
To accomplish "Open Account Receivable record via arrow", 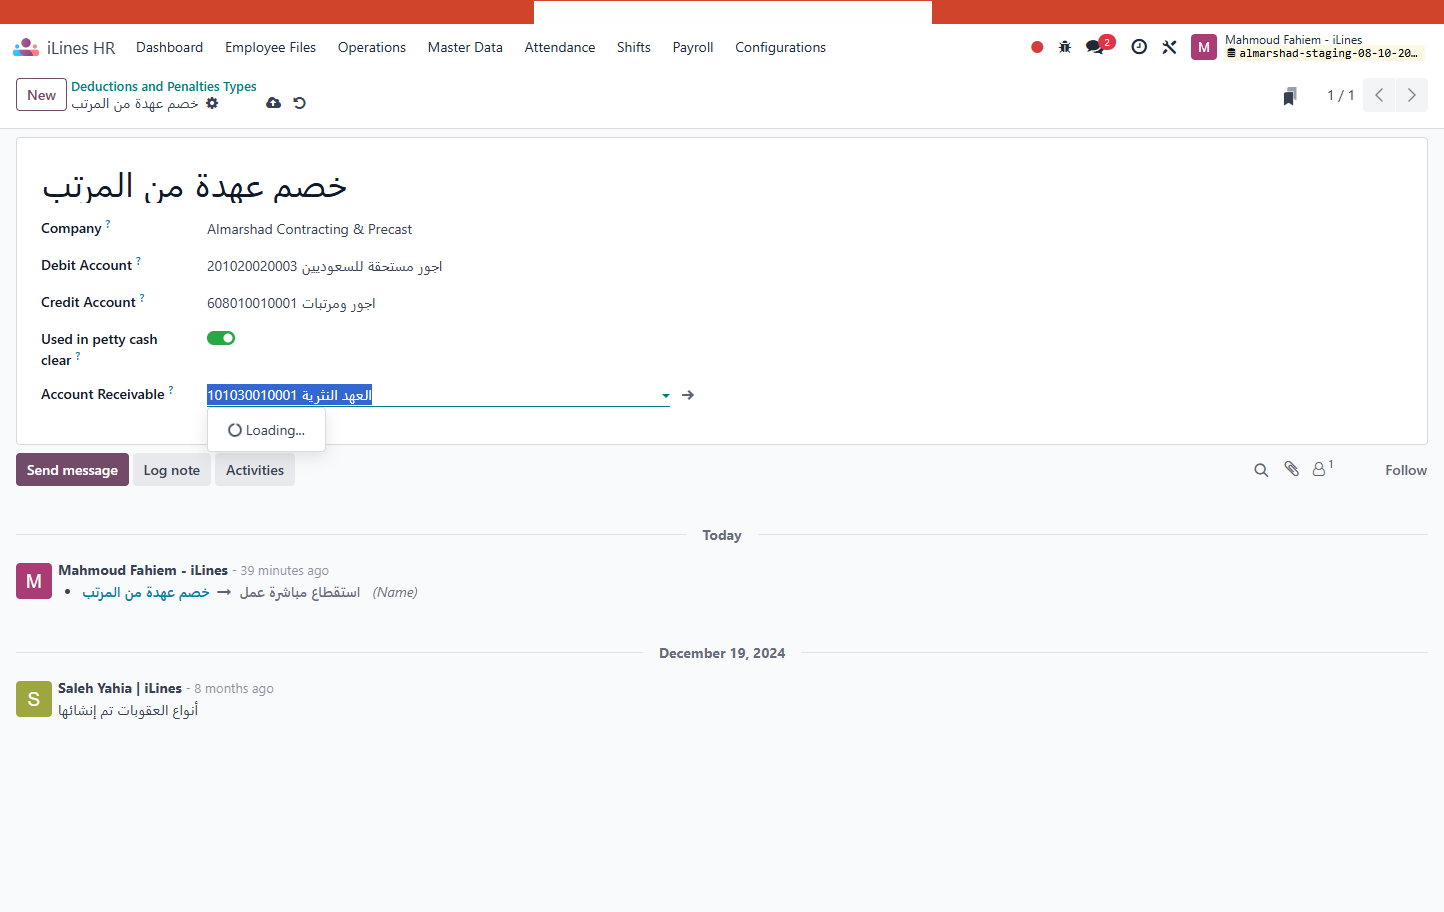I will click(x=688, y=395).
